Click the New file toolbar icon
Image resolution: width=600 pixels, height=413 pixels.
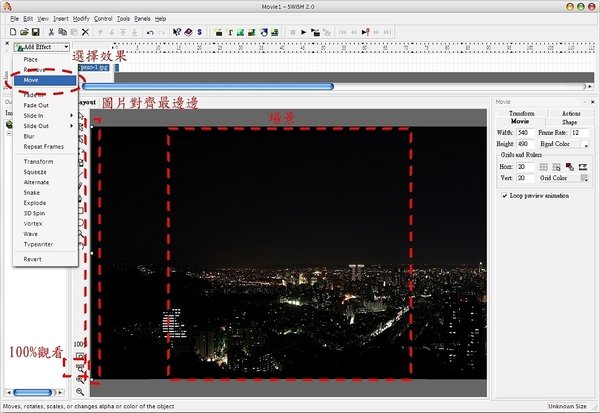(x=13, y=32)
